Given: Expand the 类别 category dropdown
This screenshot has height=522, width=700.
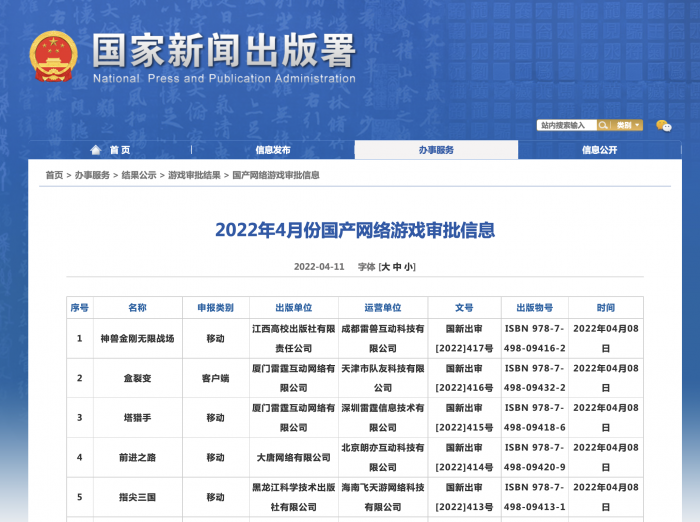Looking at the screenshot, I should 628,125.
